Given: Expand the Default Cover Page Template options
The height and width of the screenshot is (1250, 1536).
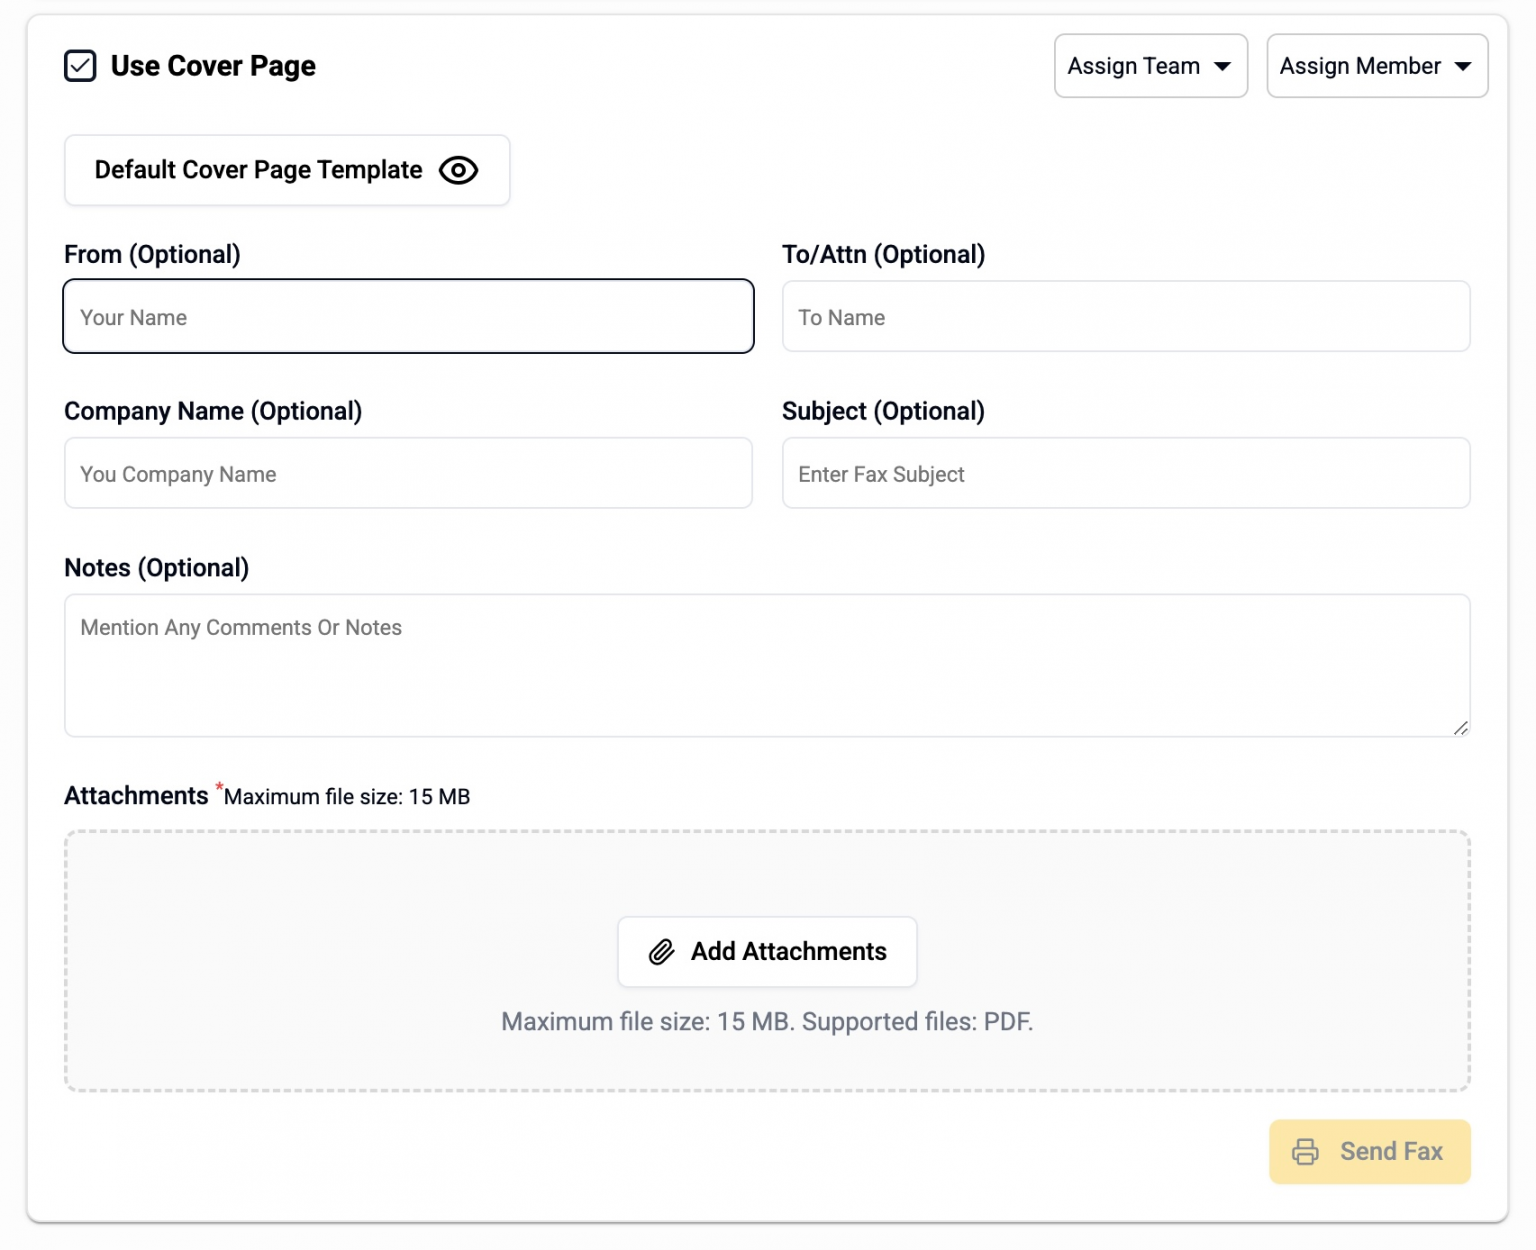Looking at the screenshot, I should (x=286, y=170).
